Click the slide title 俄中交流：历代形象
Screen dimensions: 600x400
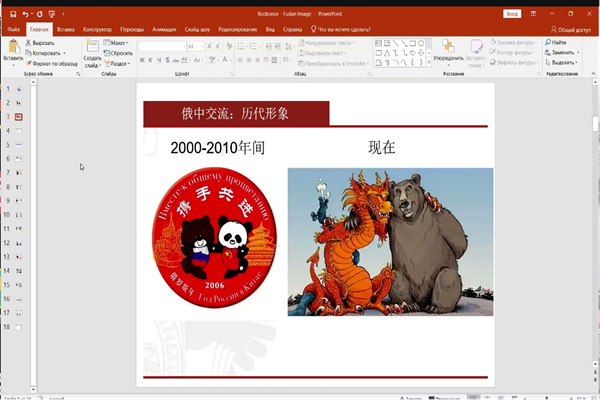pyautogui.click(x=235, y=114)
